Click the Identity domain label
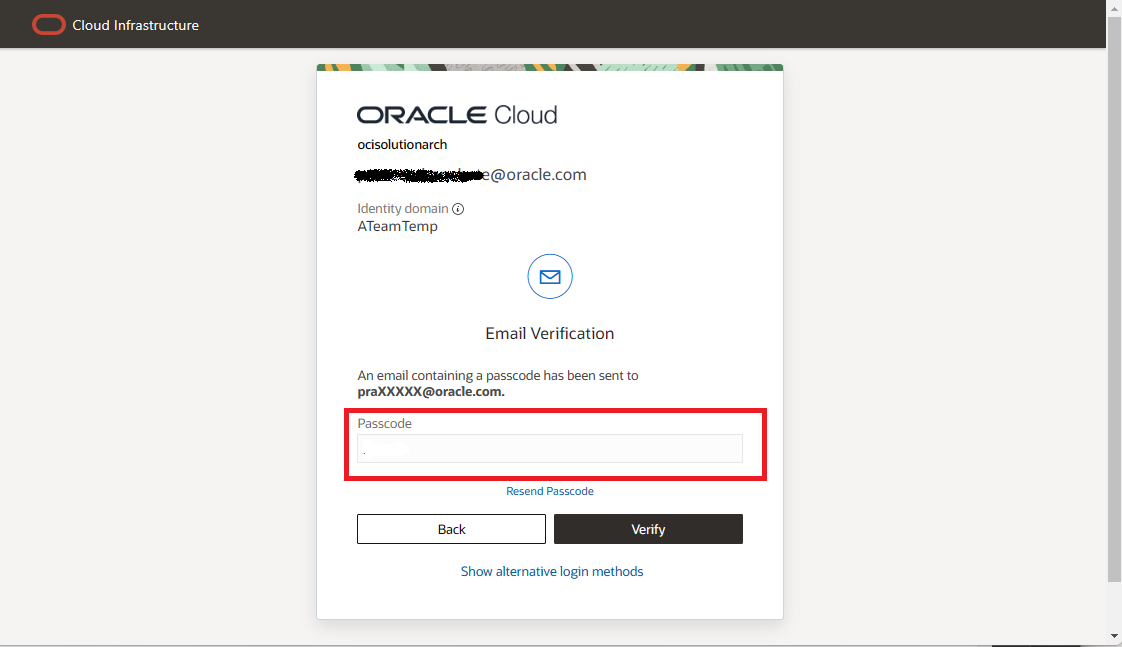Screen dimensions: 1122x647 coord(403,208)
